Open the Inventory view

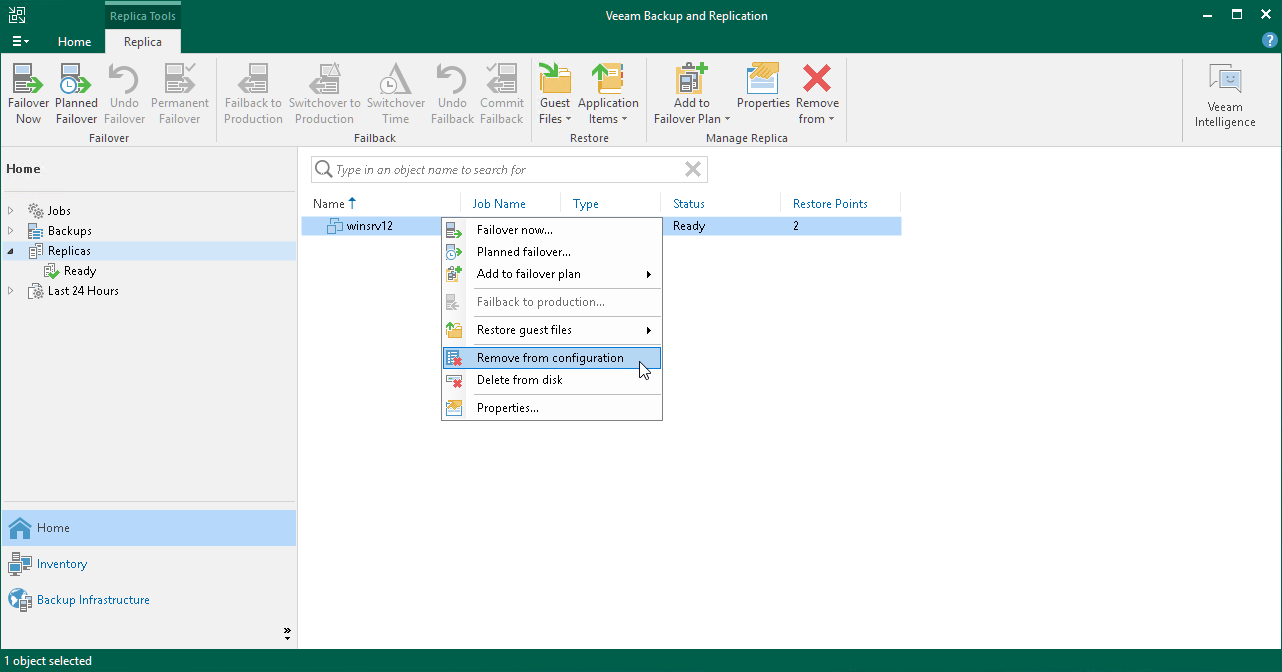tap(149, 564)
